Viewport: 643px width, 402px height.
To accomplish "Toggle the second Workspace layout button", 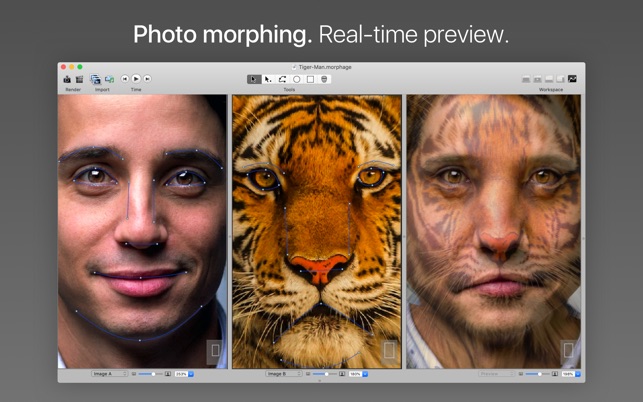I will pos(537,79).
